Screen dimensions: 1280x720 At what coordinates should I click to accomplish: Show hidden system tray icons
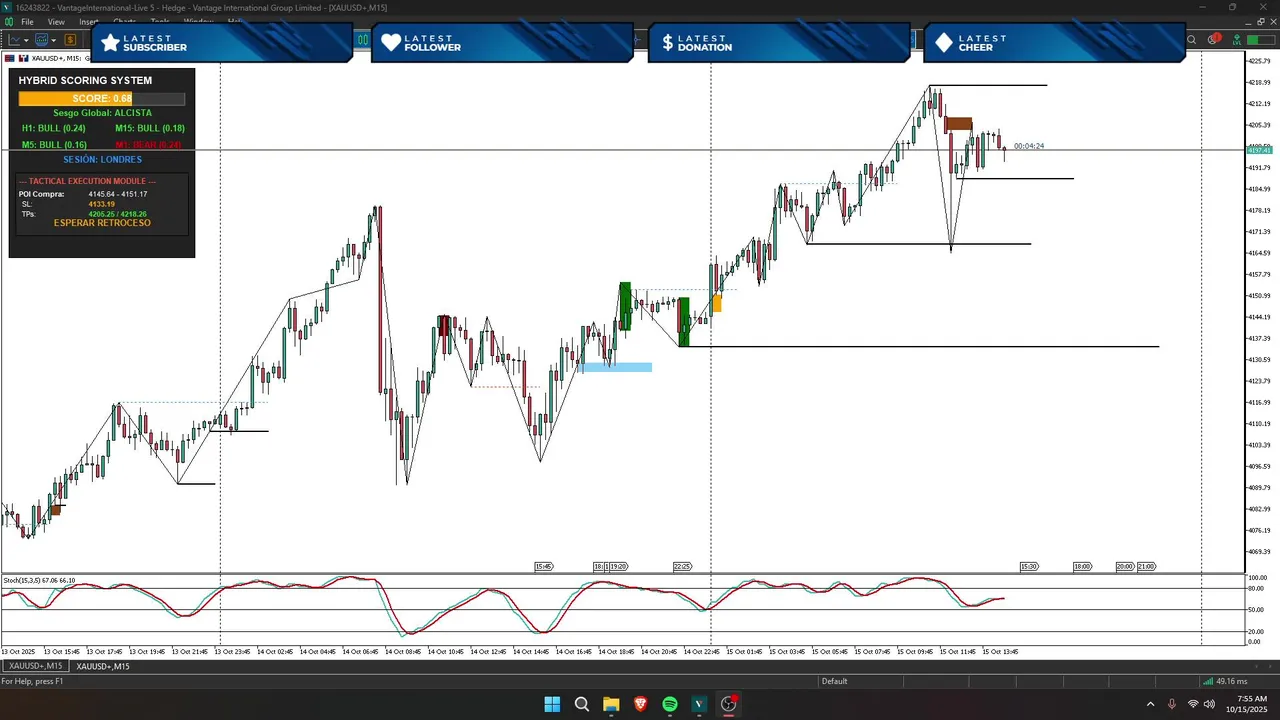tap(1150, 704)
